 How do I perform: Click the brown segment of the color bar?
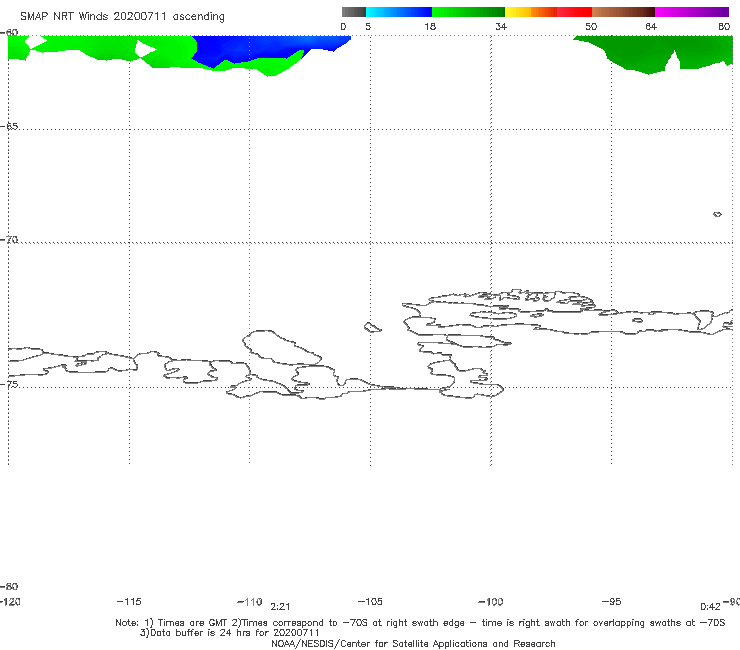[x=623, y=12]
